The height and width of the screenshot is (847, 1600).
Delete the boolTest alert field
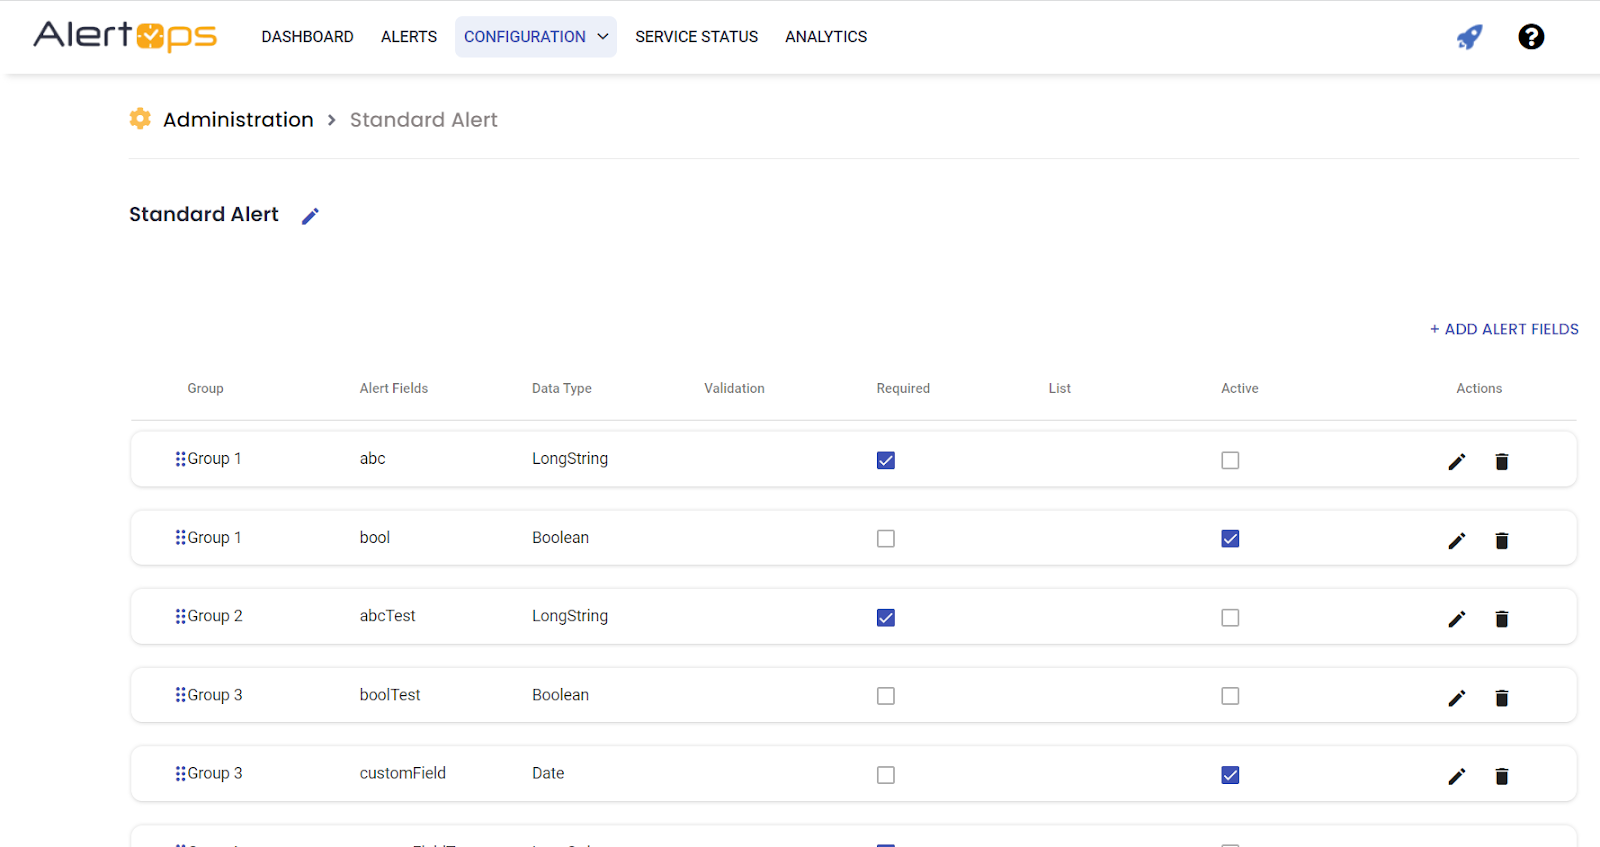1501,698
